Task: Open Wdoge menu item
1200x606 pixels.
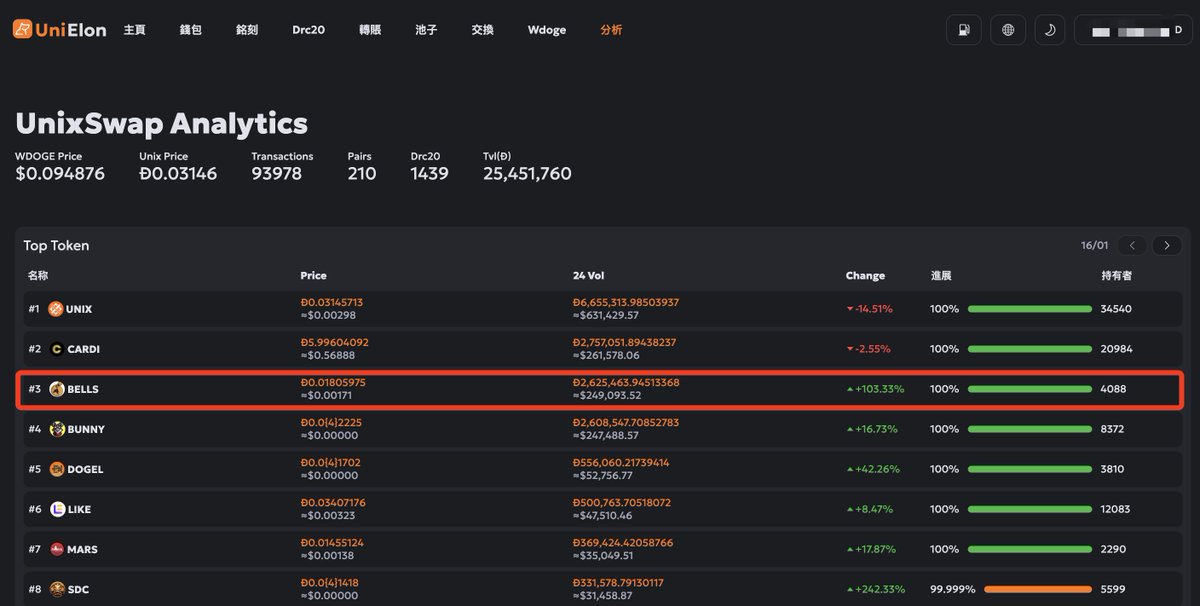Action: pos(547,30)
